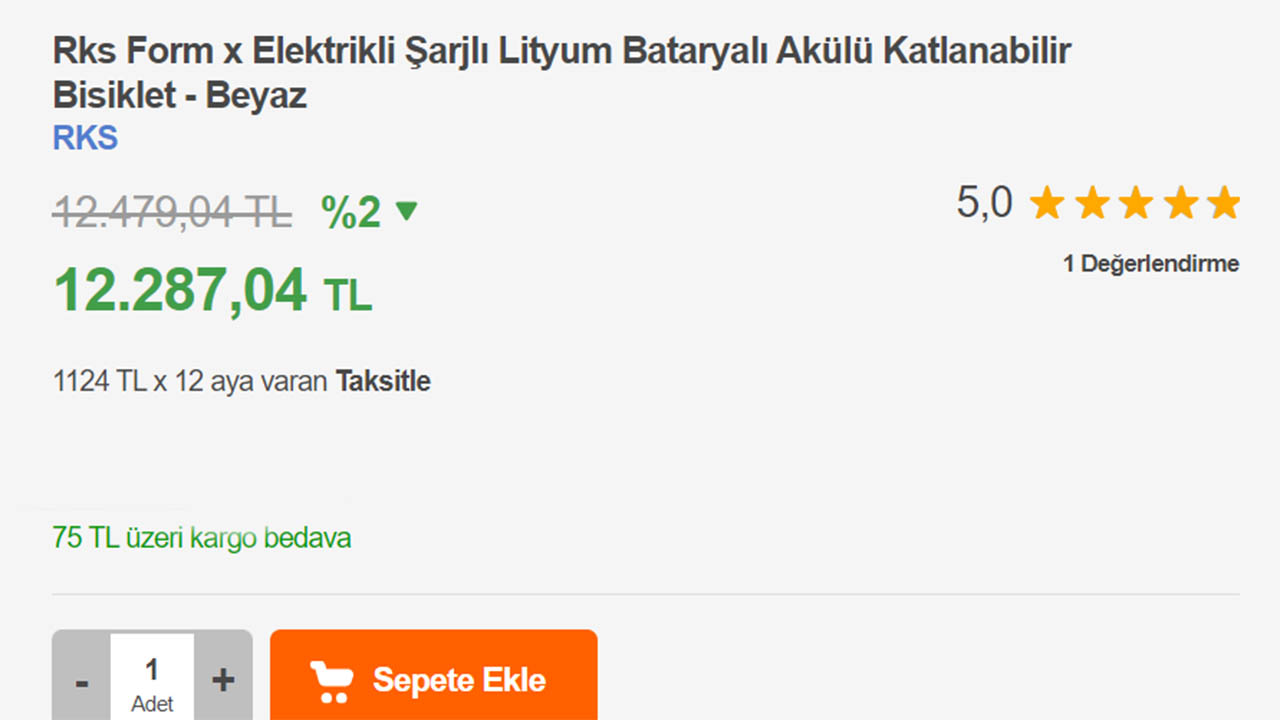View the 1 Değerlendirme review link
Screen dimensions: 1280x720
tap(1150, 263)
